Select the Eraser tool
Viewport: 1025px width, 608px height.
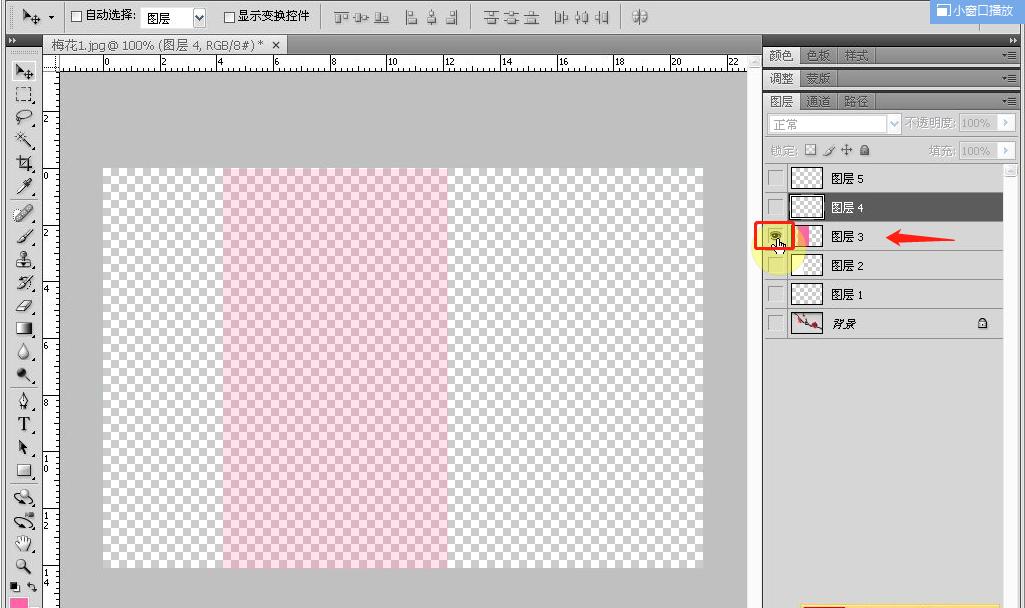tap(24, 306)
